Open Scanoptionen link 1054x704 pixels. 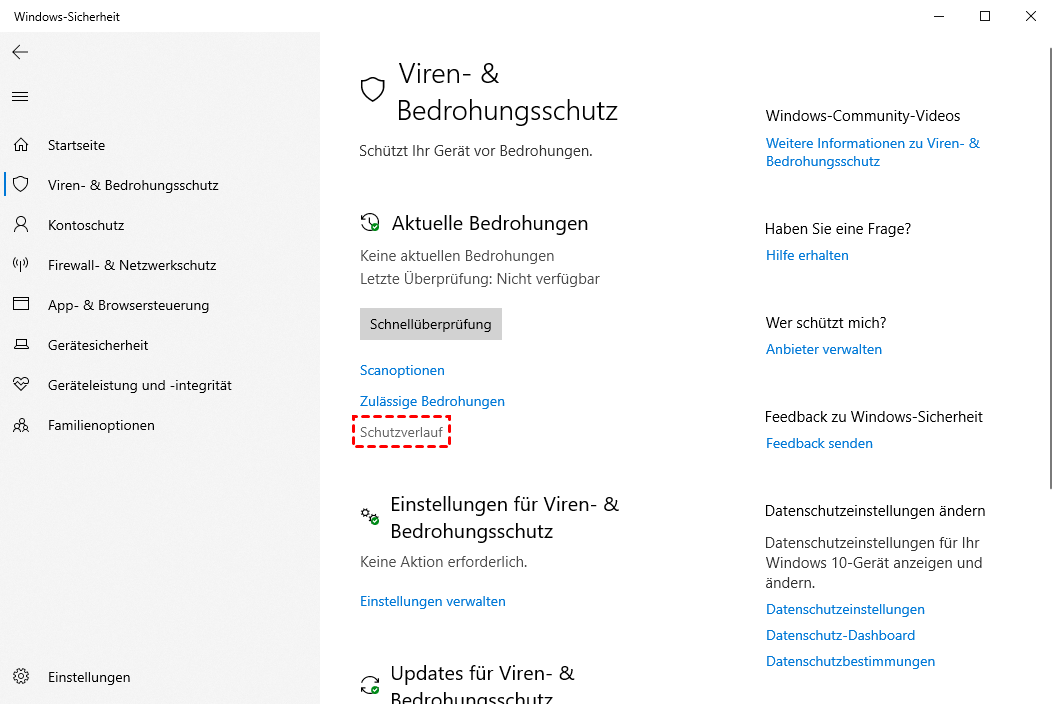[402, 370]
